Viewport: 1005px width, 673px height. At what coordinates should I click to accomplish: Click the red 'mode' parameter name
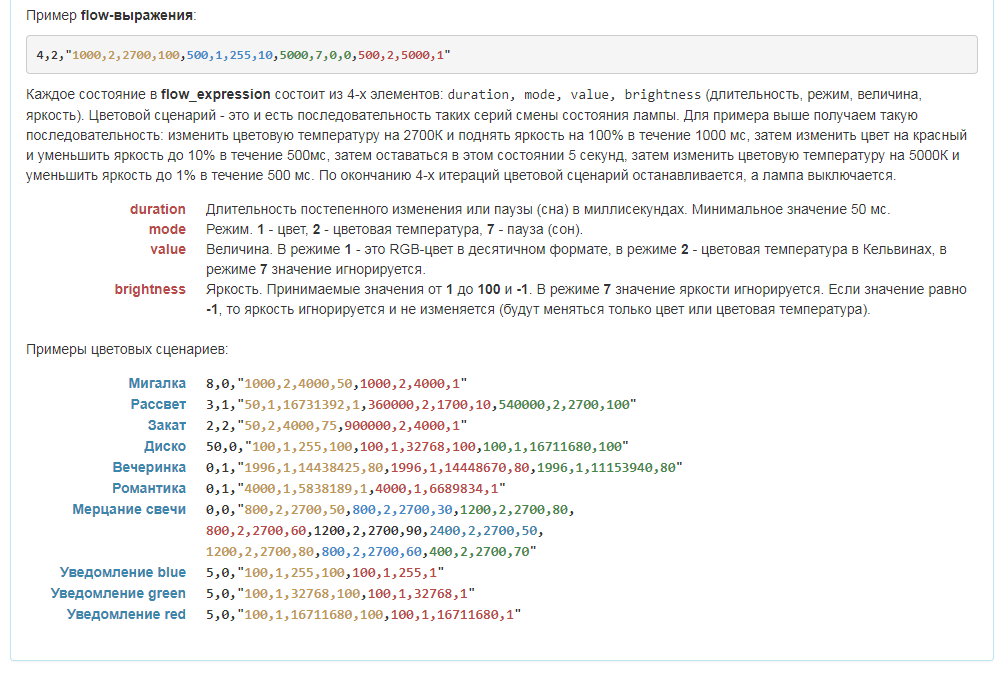click(x=167, y=229)
